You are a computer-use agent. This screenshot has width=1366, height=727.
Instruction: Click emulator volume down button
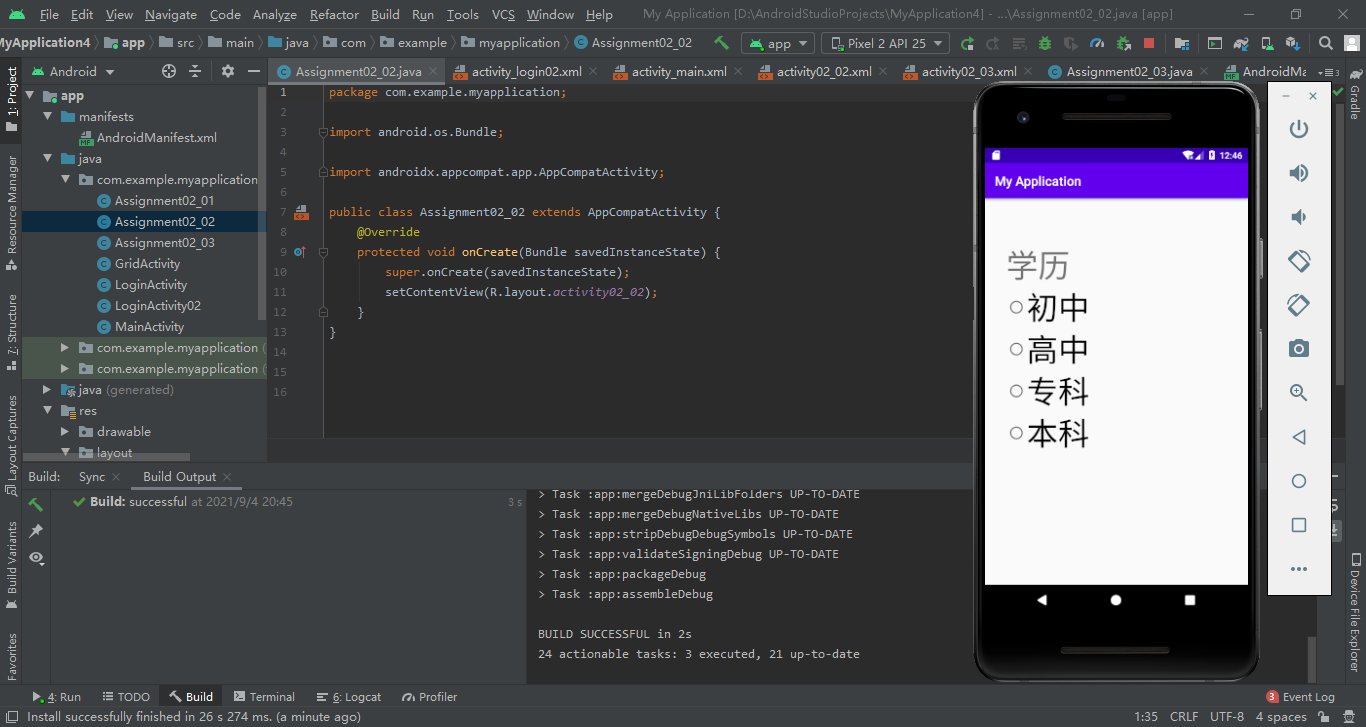[x=1298, y=217]
